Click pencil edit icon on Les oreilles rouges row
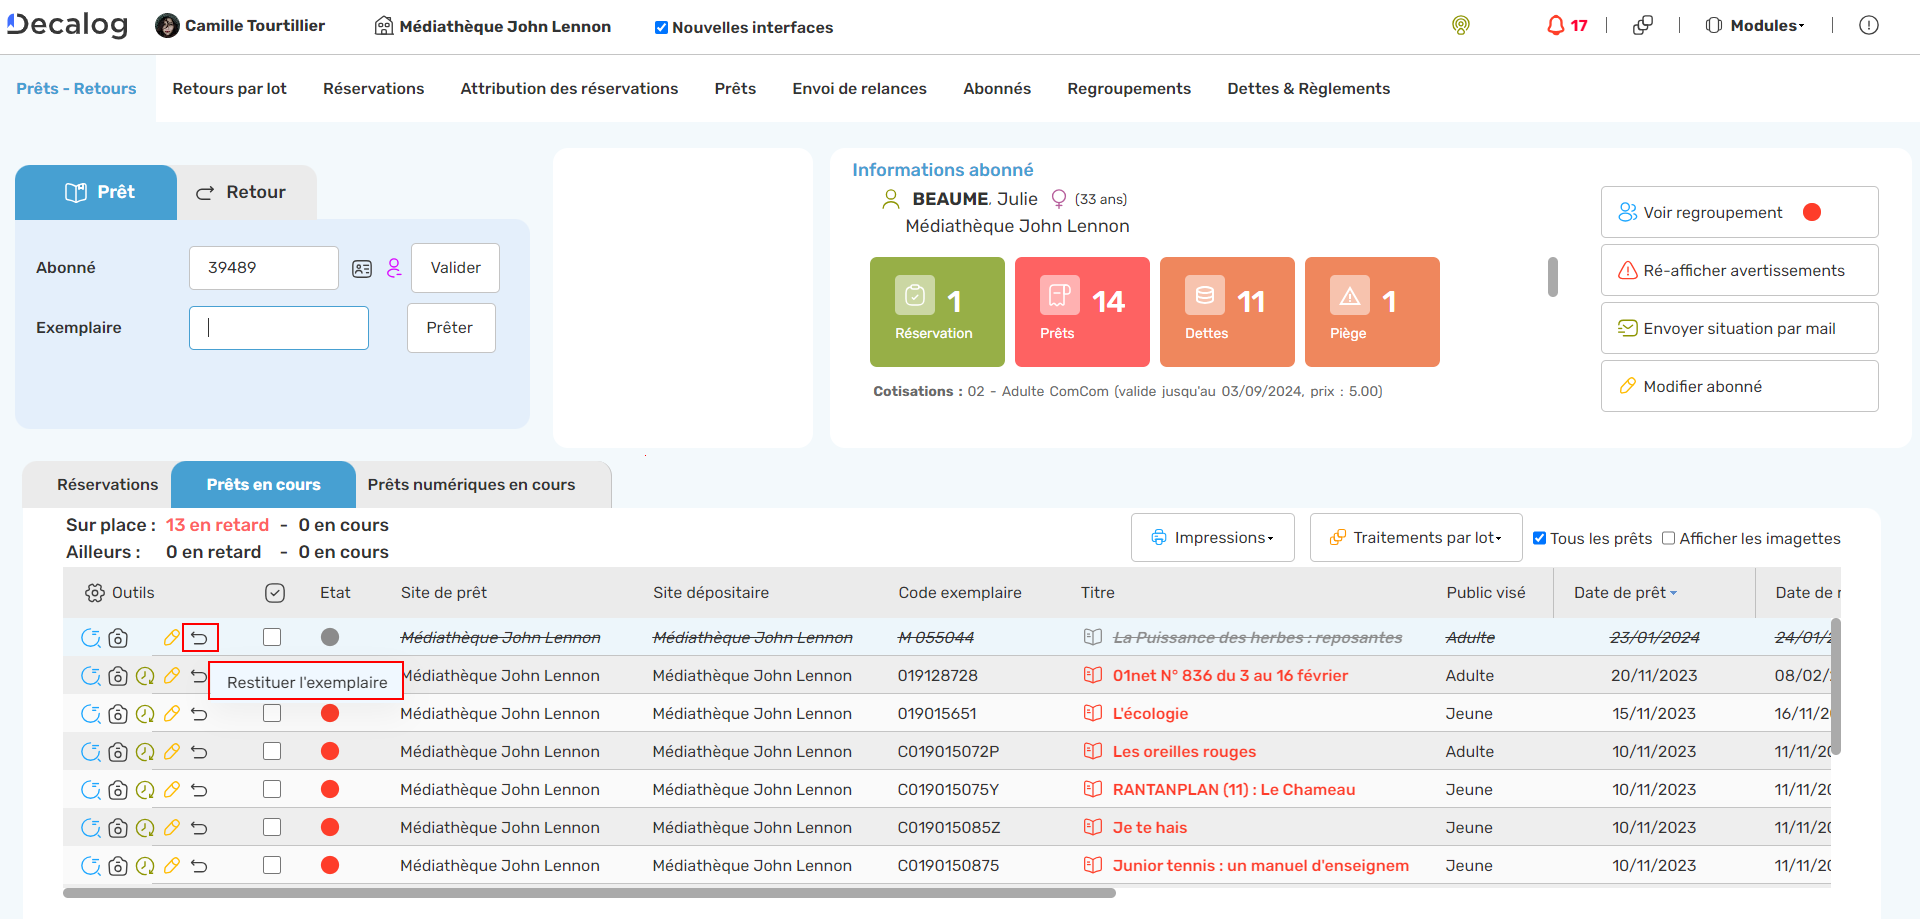Image resolution: width=1920 pixels, height=919 pixels. [172, 752]
